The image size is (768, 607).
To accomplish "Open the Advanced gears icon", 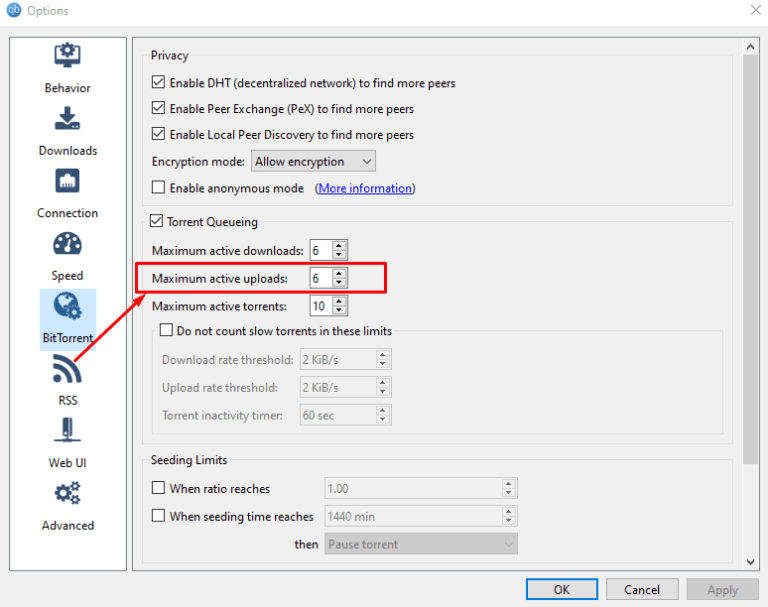I will (x=67, y=493).
